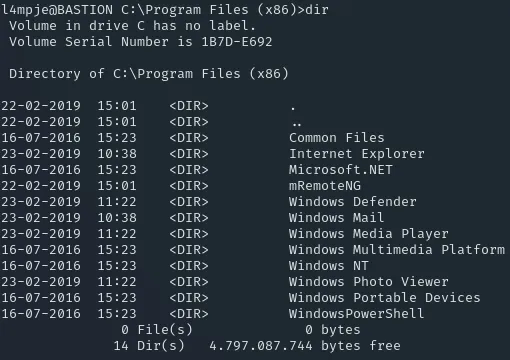Select the Windows Multimedia Platform directory
The image size is (510, 360).
click(397, 250)
